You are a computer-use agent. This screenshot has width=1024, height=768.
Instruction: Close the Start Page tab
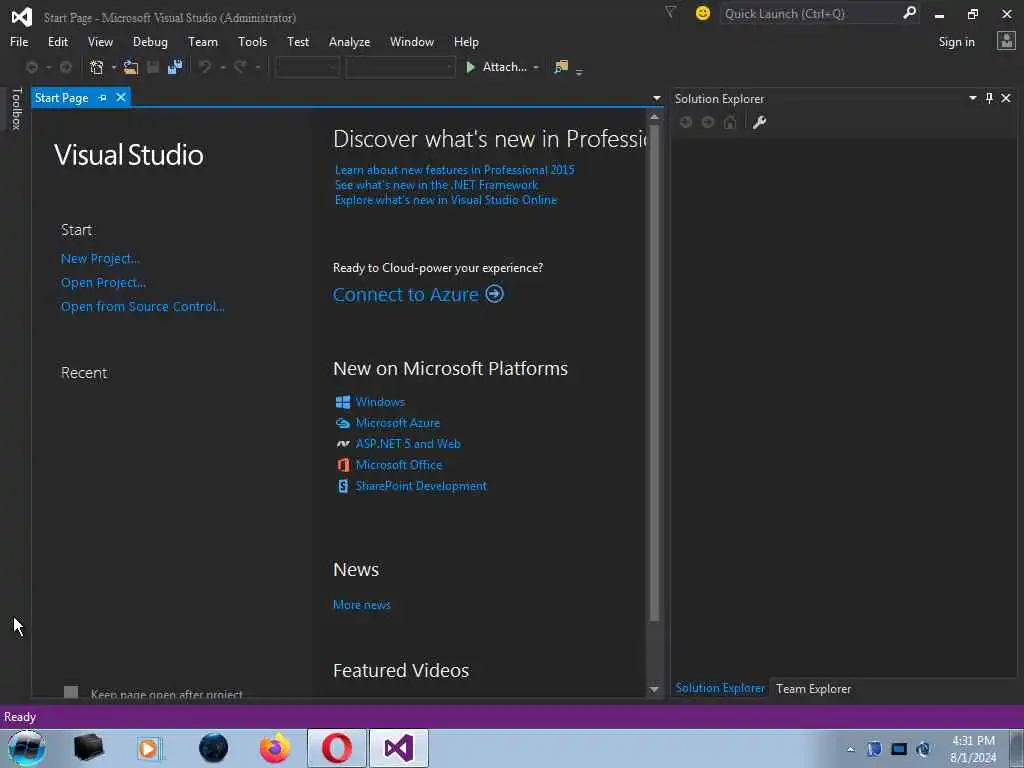tap(121, 97)
